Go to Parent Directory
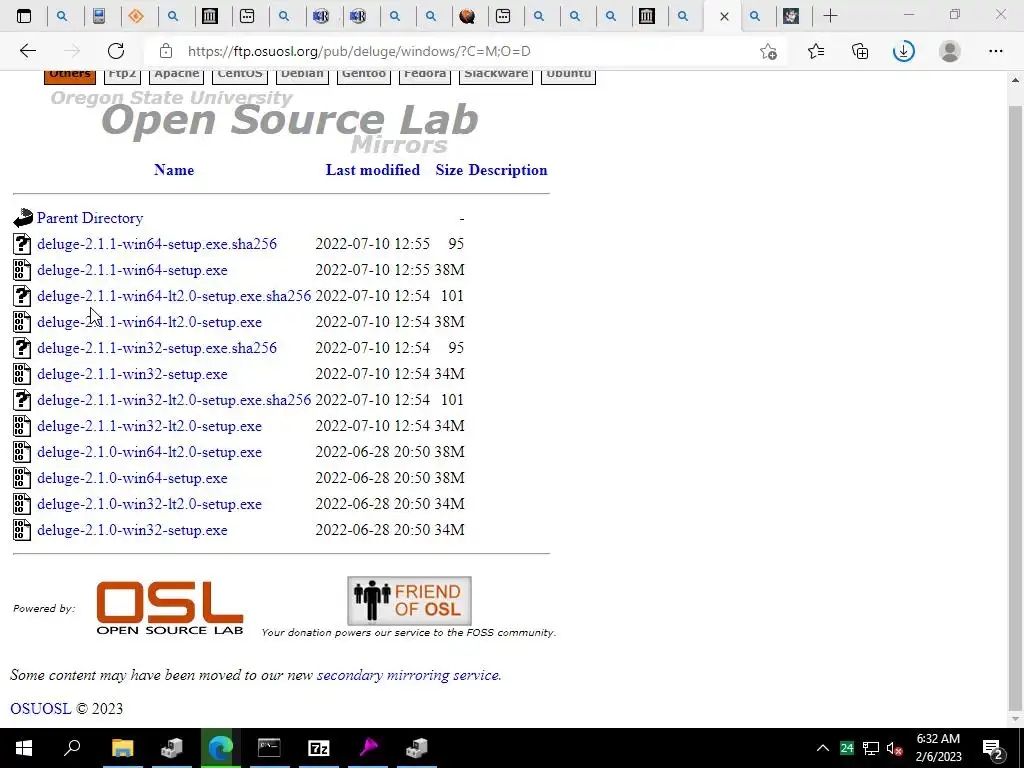Viewport: 1024px width, 768px height. click(90, 218)
